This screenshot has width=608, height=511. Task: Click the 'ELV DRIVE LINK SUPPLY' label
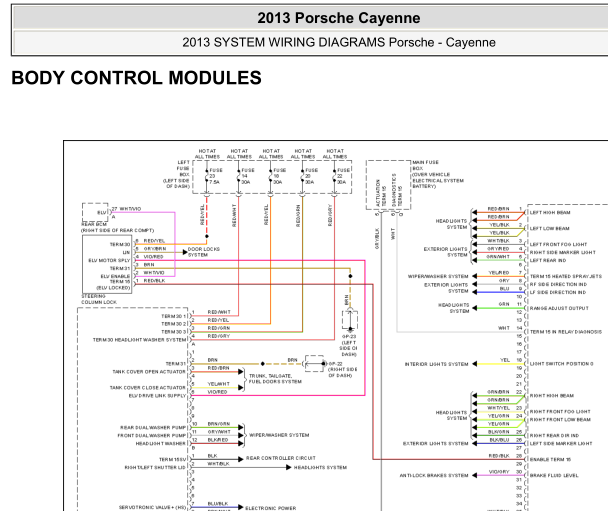click(157, 395)
